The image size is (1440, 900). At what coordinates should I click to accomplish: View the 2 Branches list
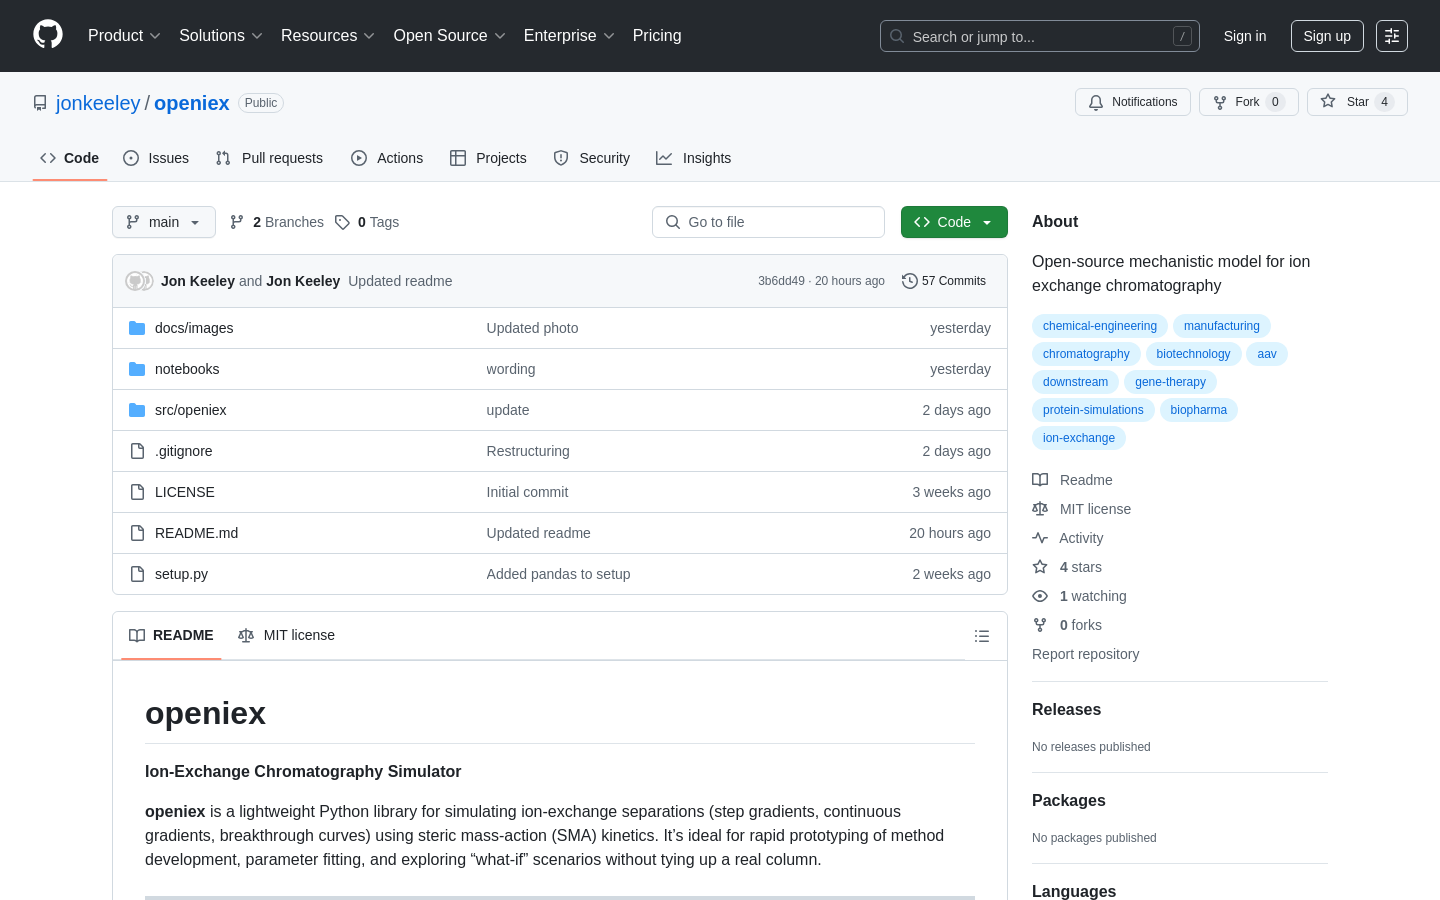277,222
